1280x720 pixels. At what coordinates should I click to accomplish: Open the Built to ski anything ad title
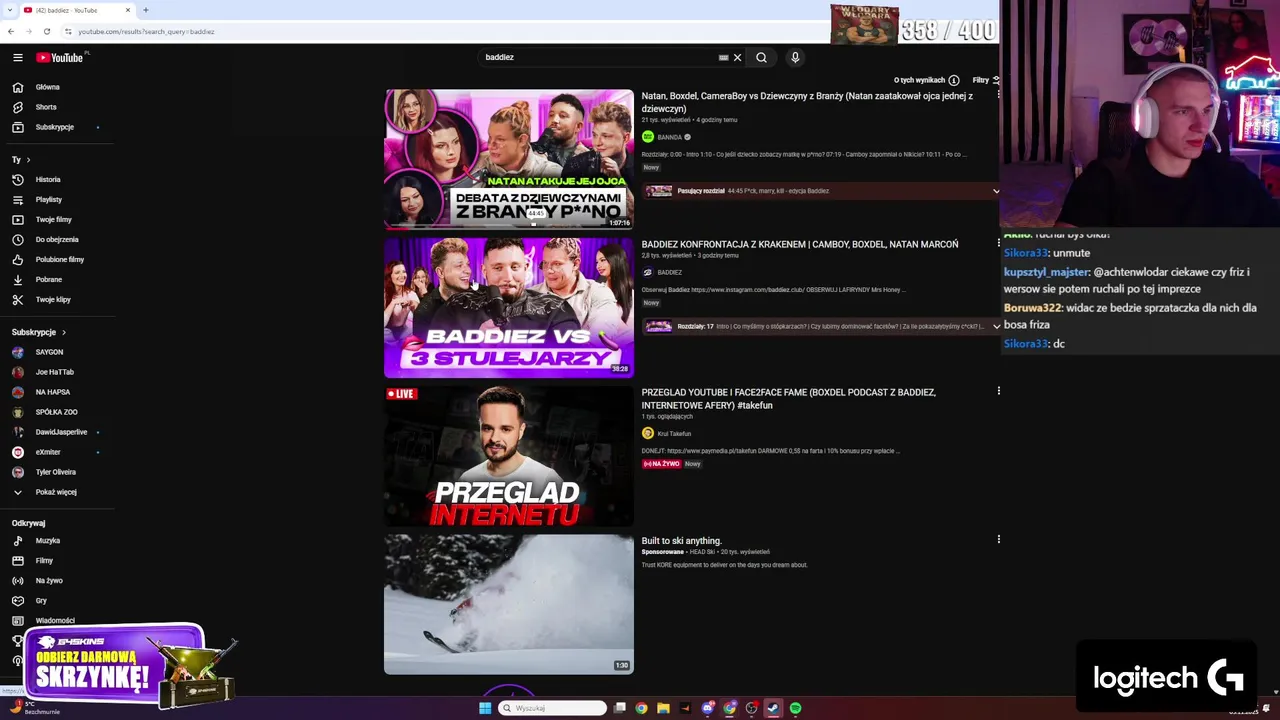point(681,541)
